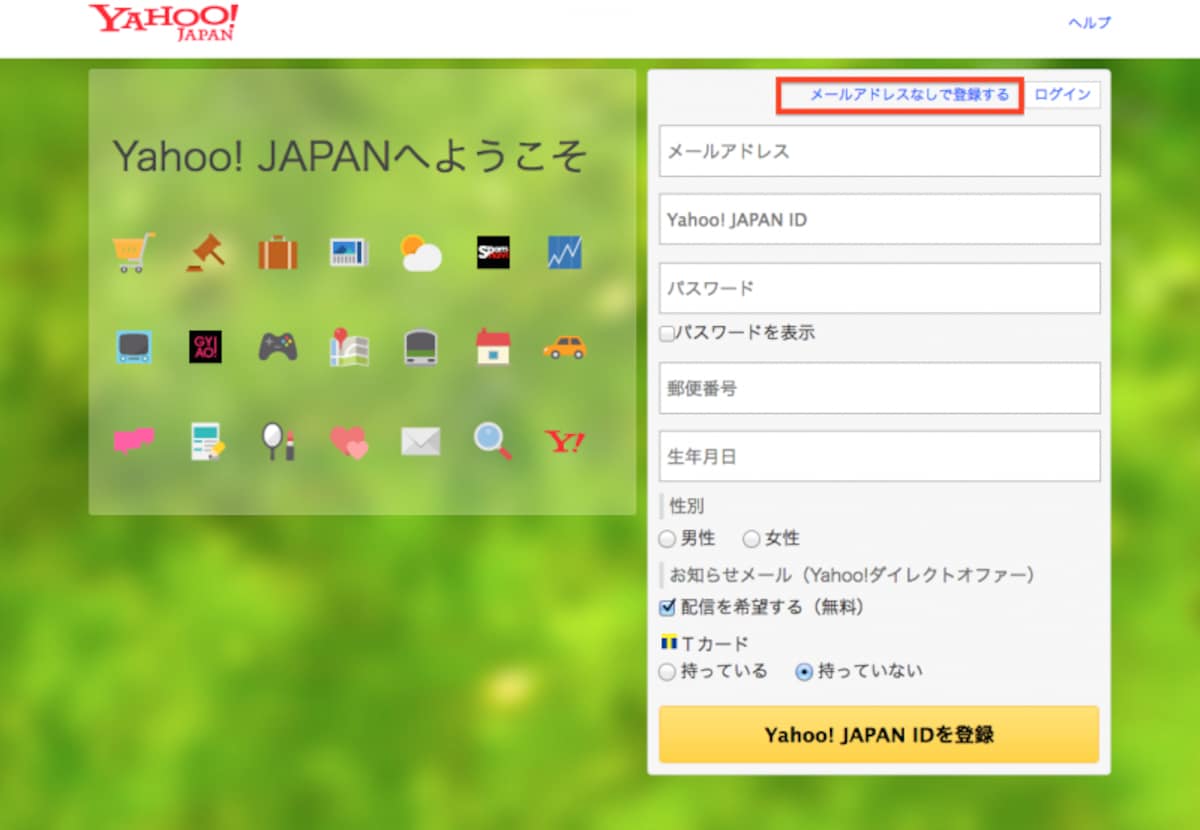Focus the 郵便番号 input field
The height and width of the screenshot is (830, 1200).
click(880, 388)
